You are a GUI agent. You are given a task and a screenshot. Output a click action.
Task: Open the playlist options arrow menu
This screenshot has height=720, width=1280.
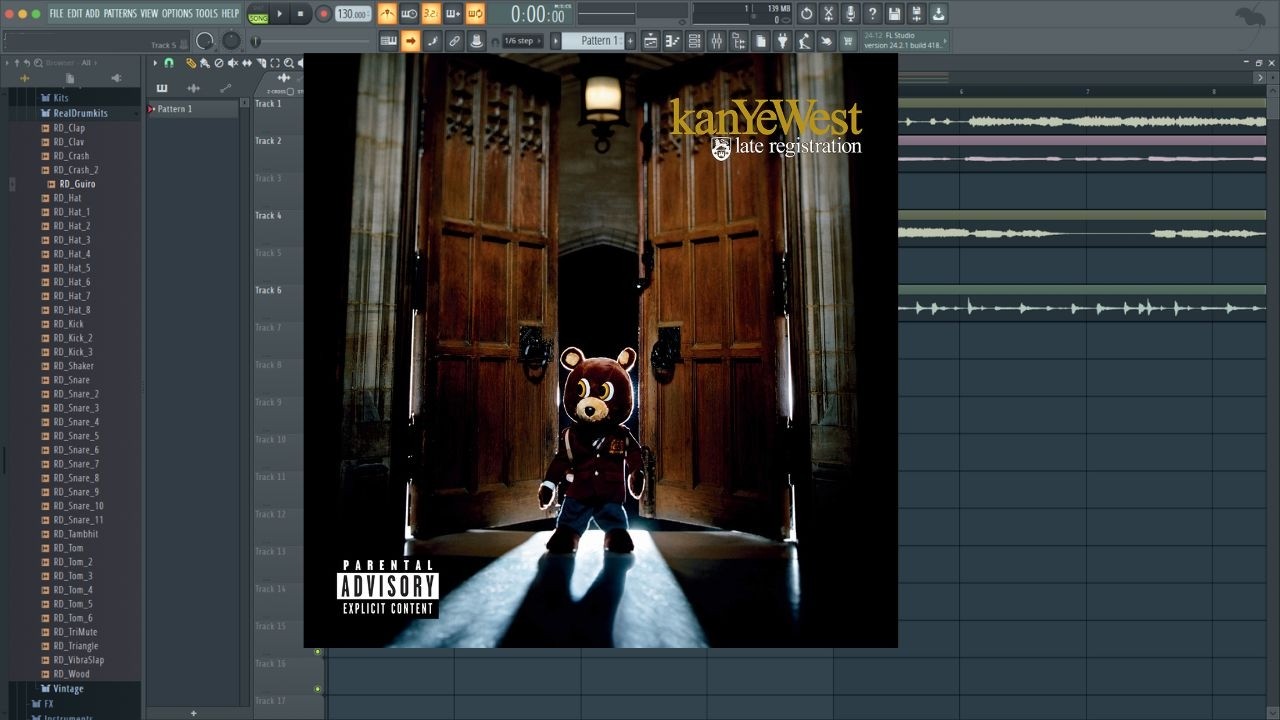point(155,63)
